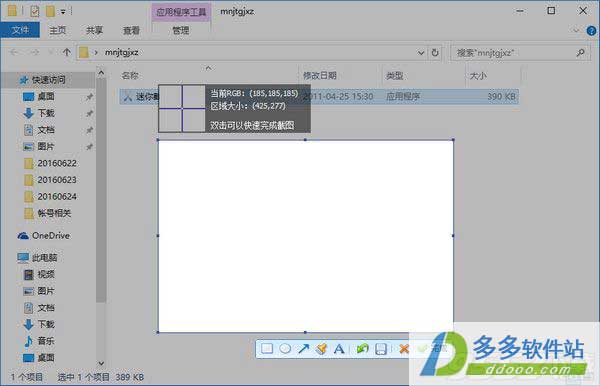Open the quick access toolbar dropdown arrow

(x=63, y=11)
